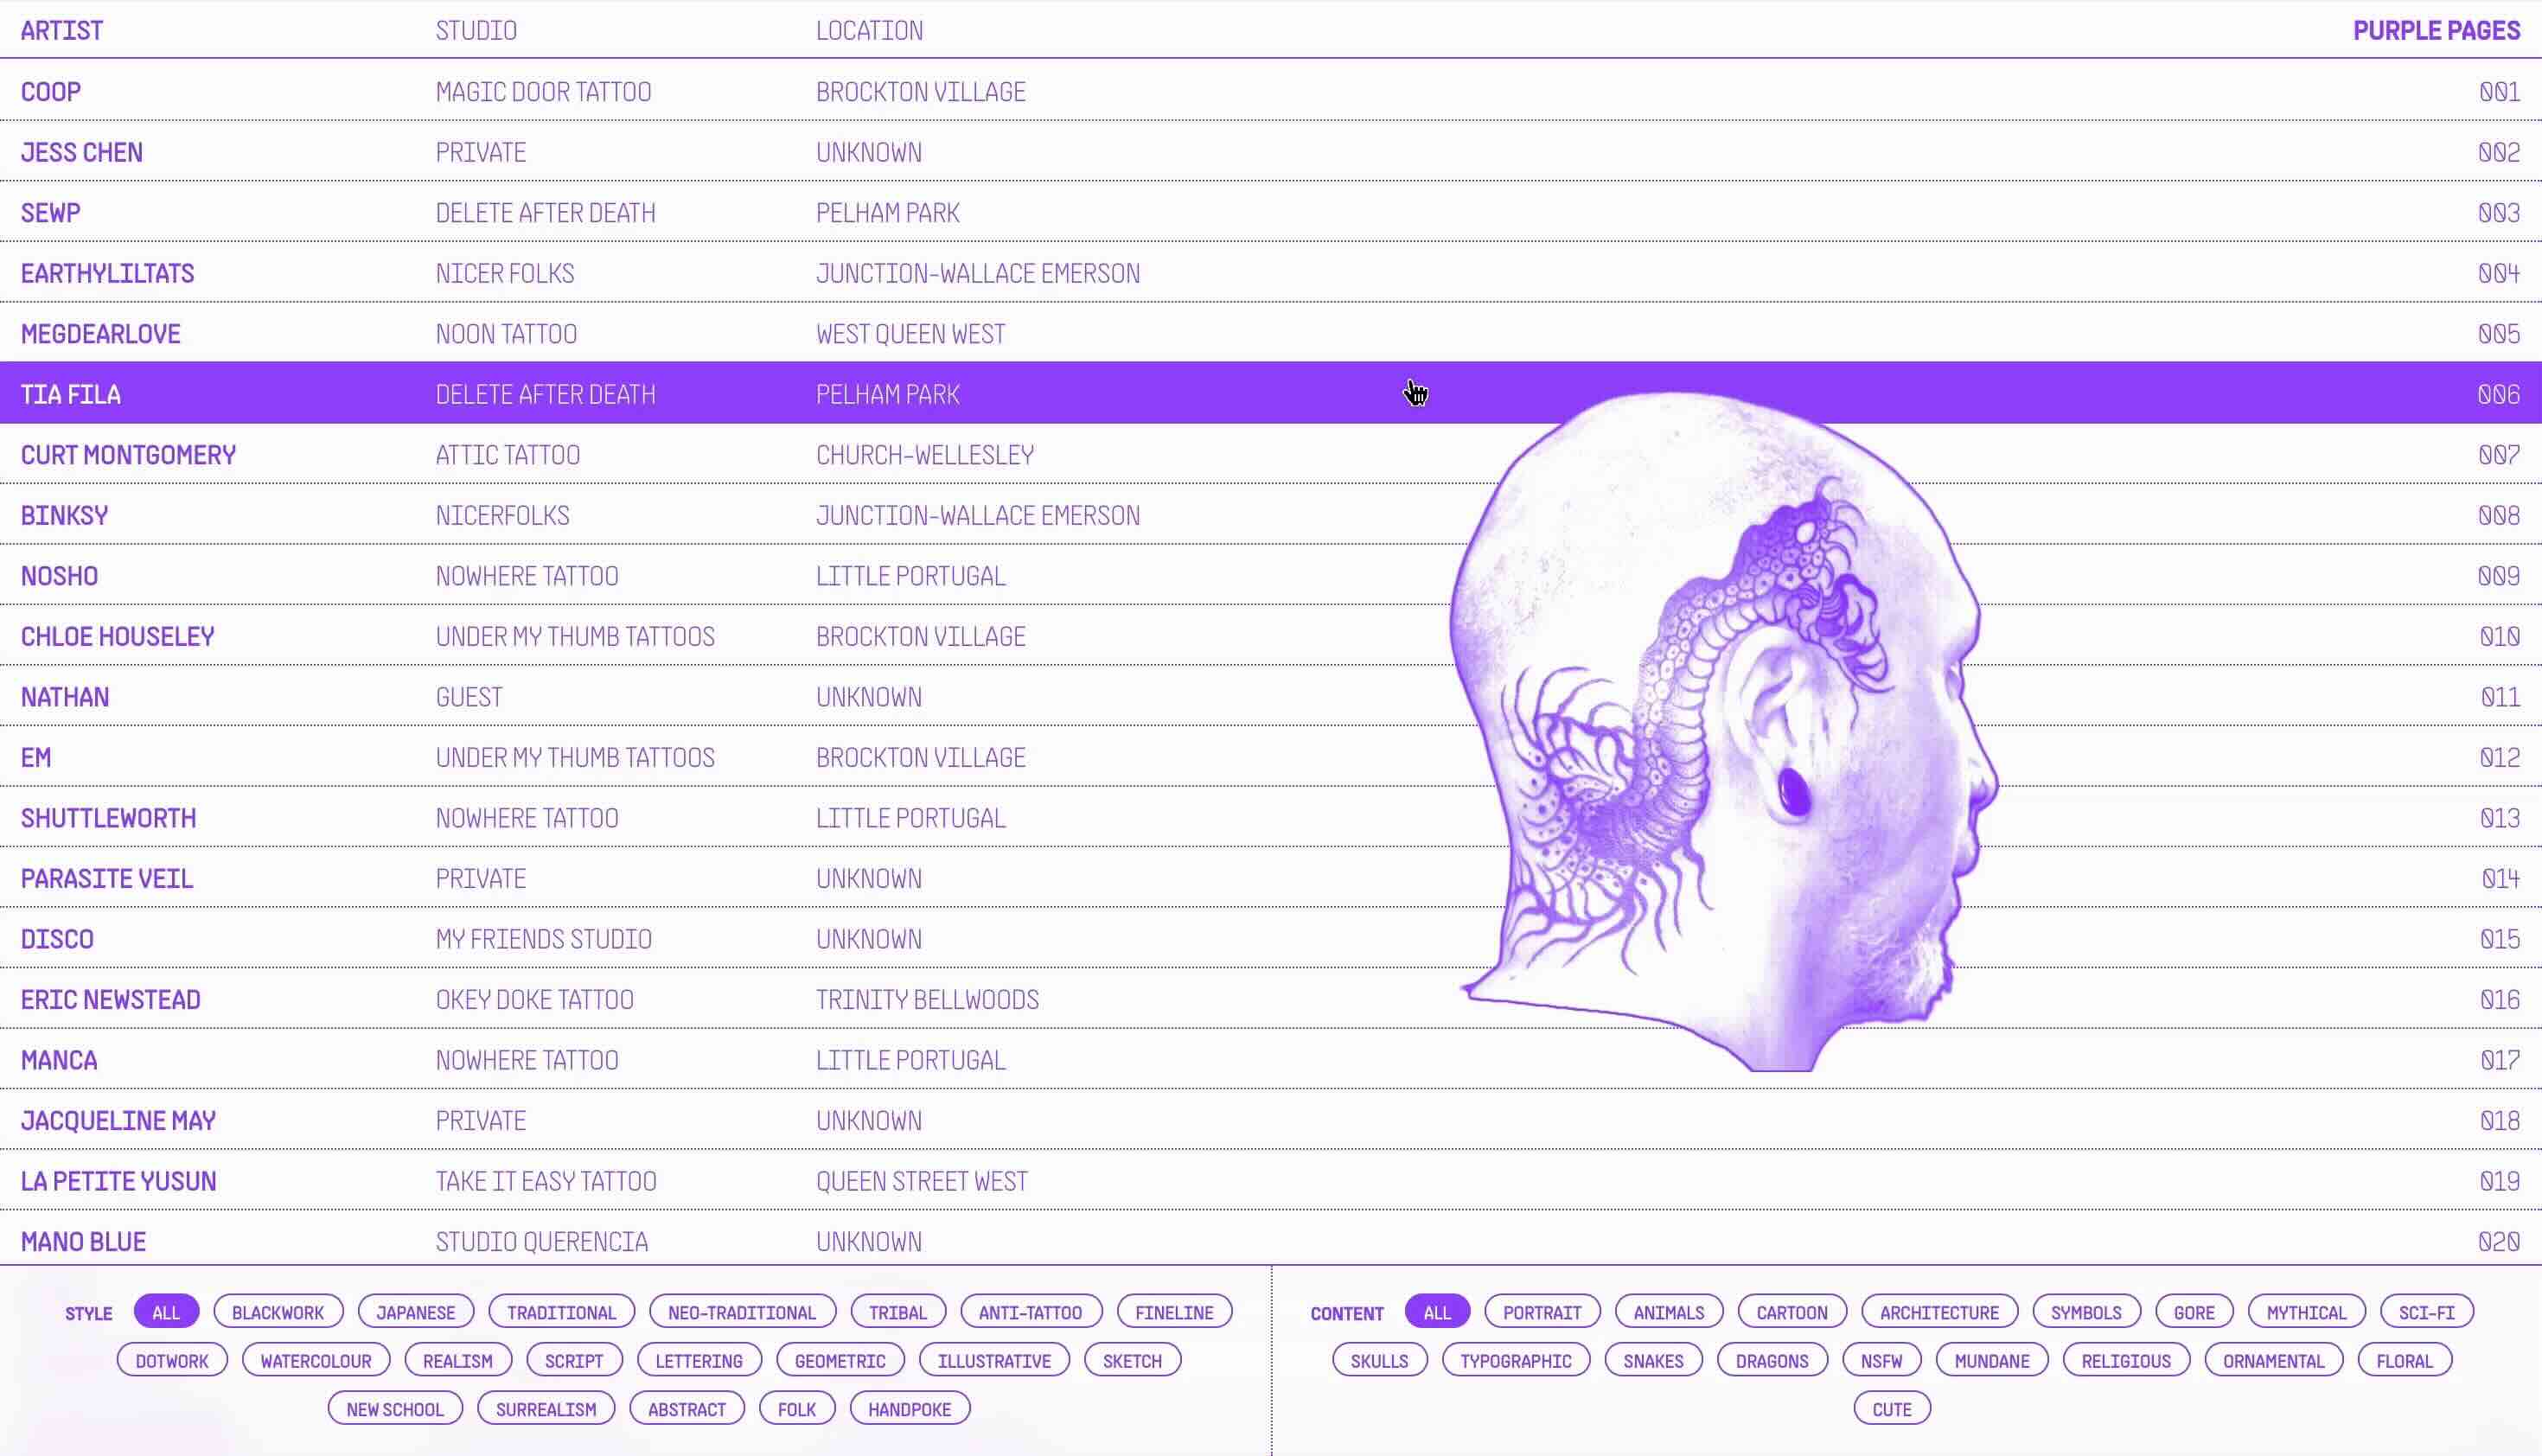The height and width of the screenshot is (1456, 2542).
Task: Filter style by Japanese
Action: pos(416,1312)
